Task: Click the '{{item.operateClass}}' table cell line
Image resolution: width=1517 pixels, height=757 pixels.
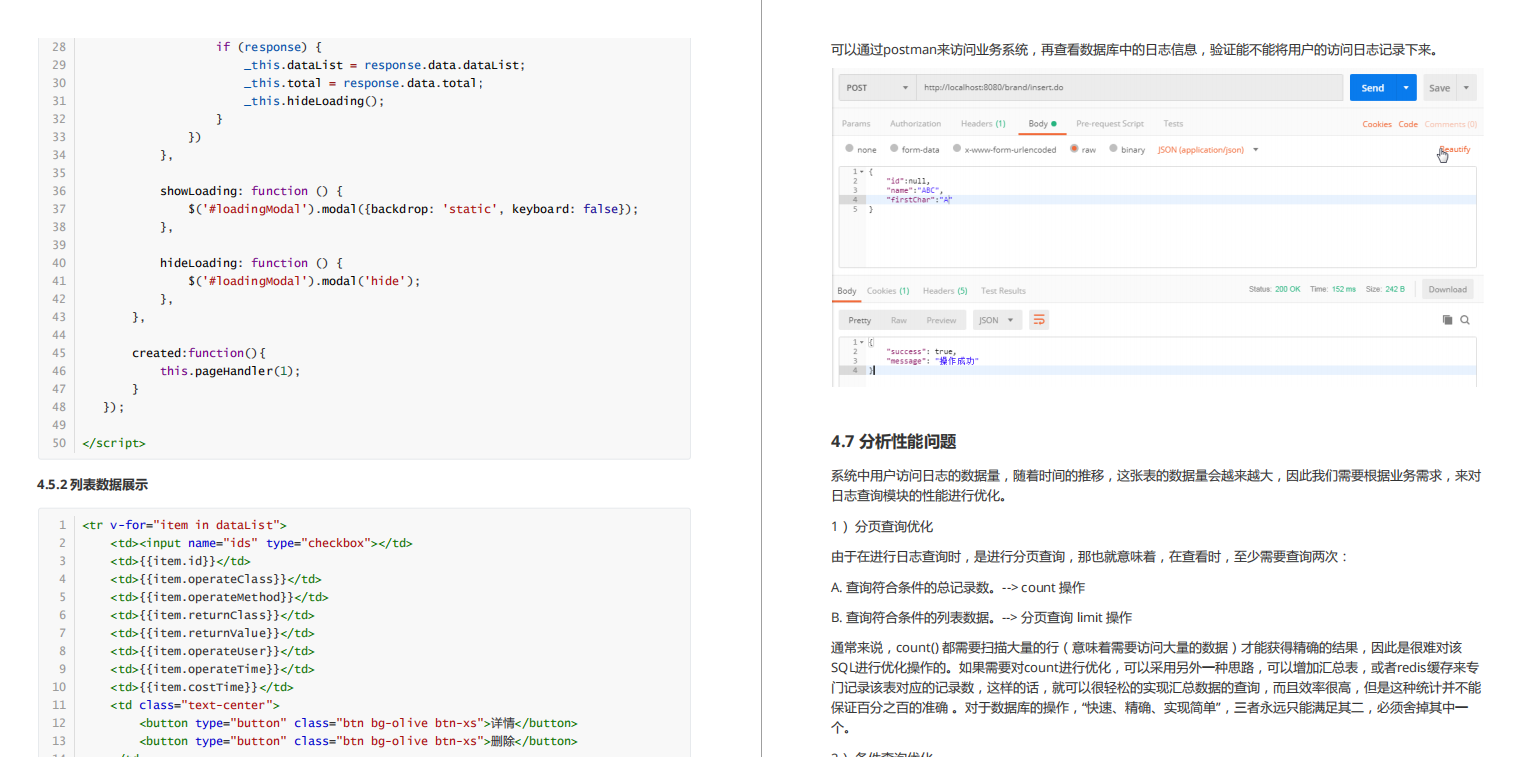Action: (215, 579)
